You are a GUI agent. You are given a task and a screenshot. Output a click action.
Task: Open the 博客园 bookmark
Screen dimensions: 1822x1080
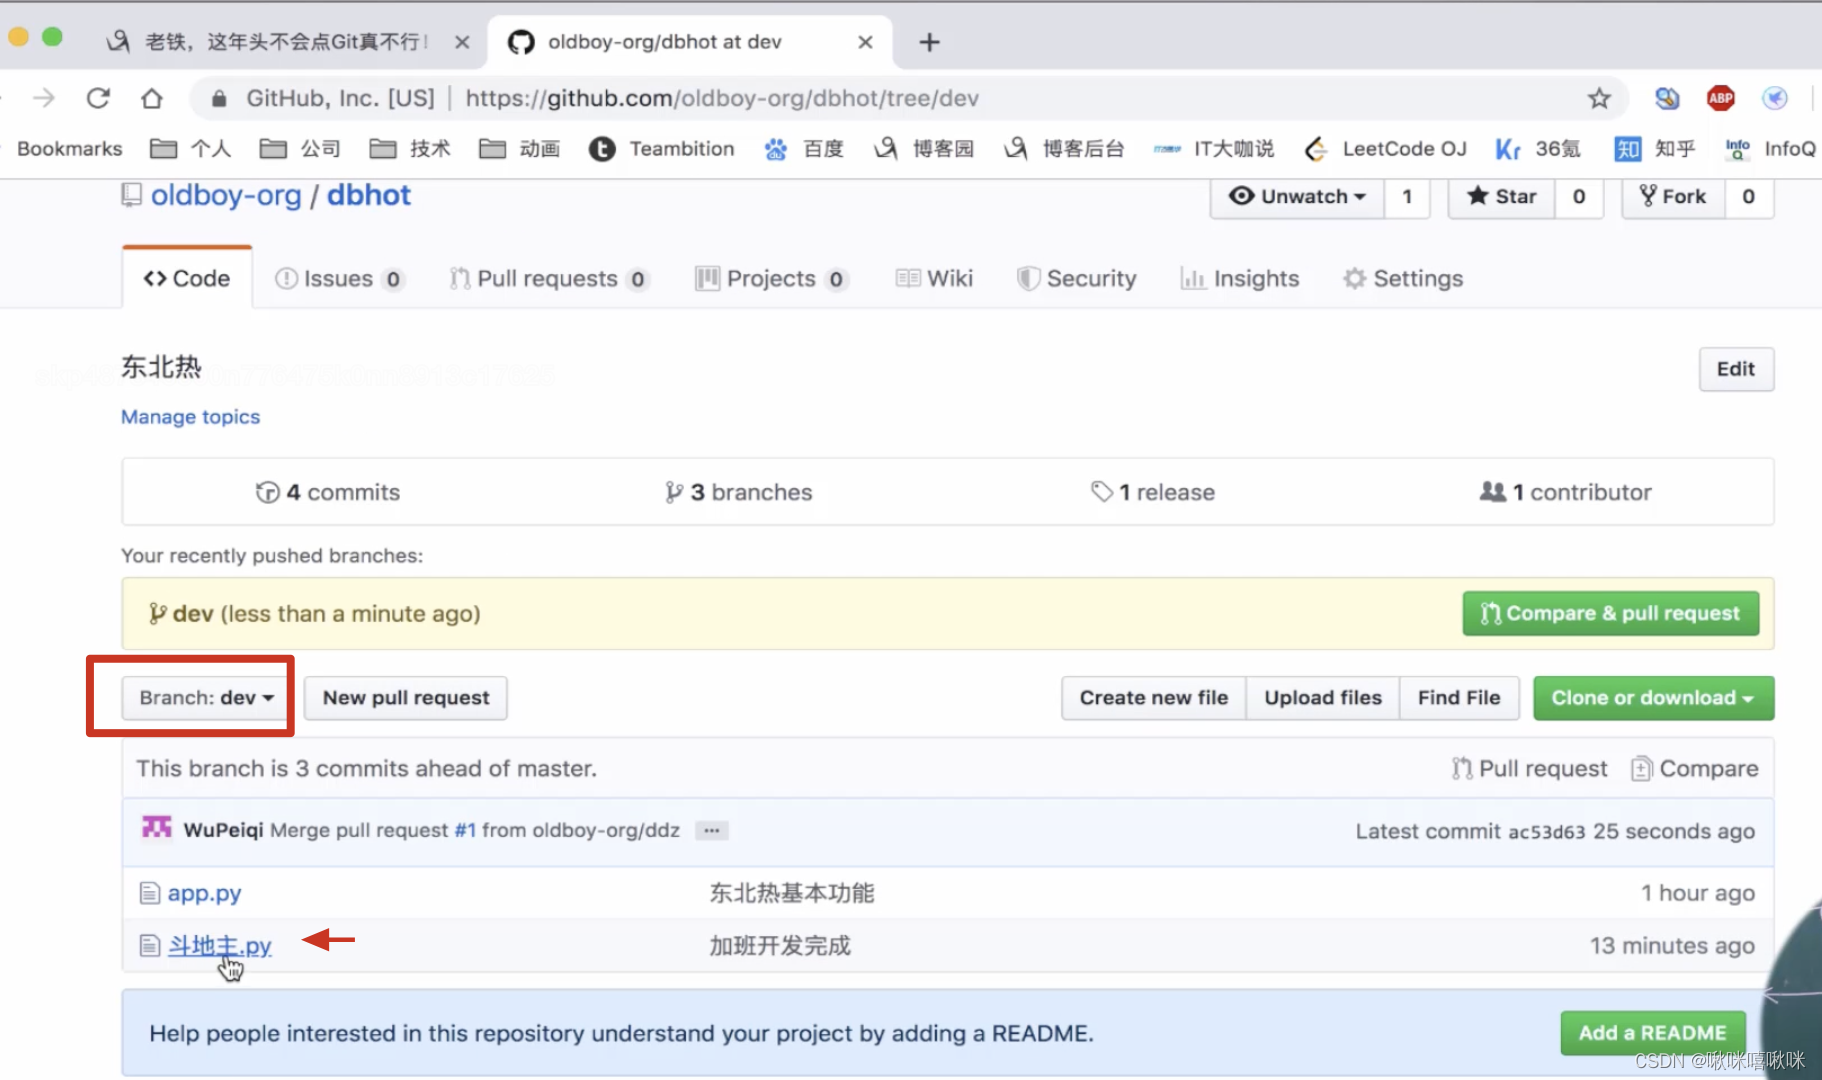924,149
